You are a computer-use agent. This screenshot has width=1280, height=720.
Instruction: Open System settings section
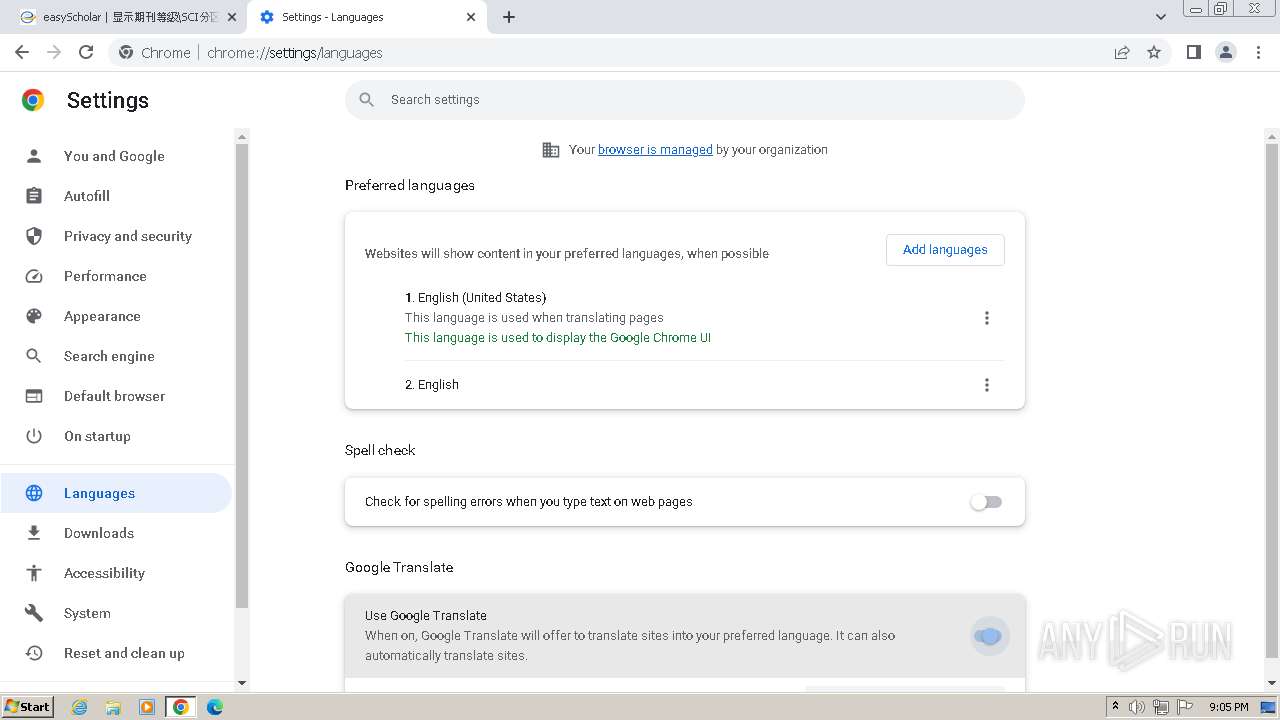pos(118,613)
